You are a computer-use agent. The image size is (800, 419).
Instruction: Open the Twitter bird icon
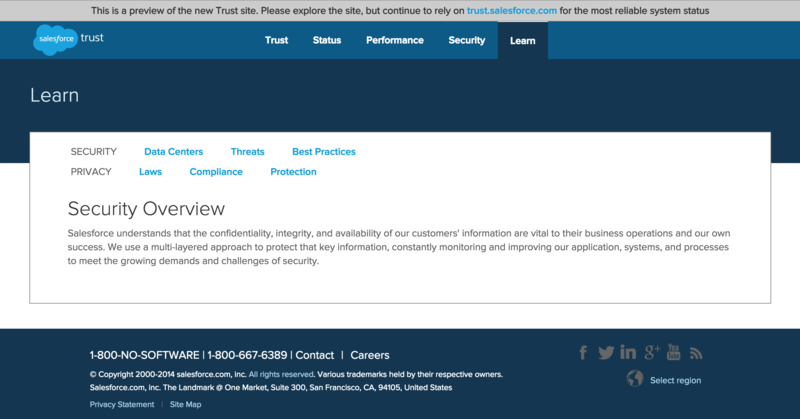tap(606, 353)
